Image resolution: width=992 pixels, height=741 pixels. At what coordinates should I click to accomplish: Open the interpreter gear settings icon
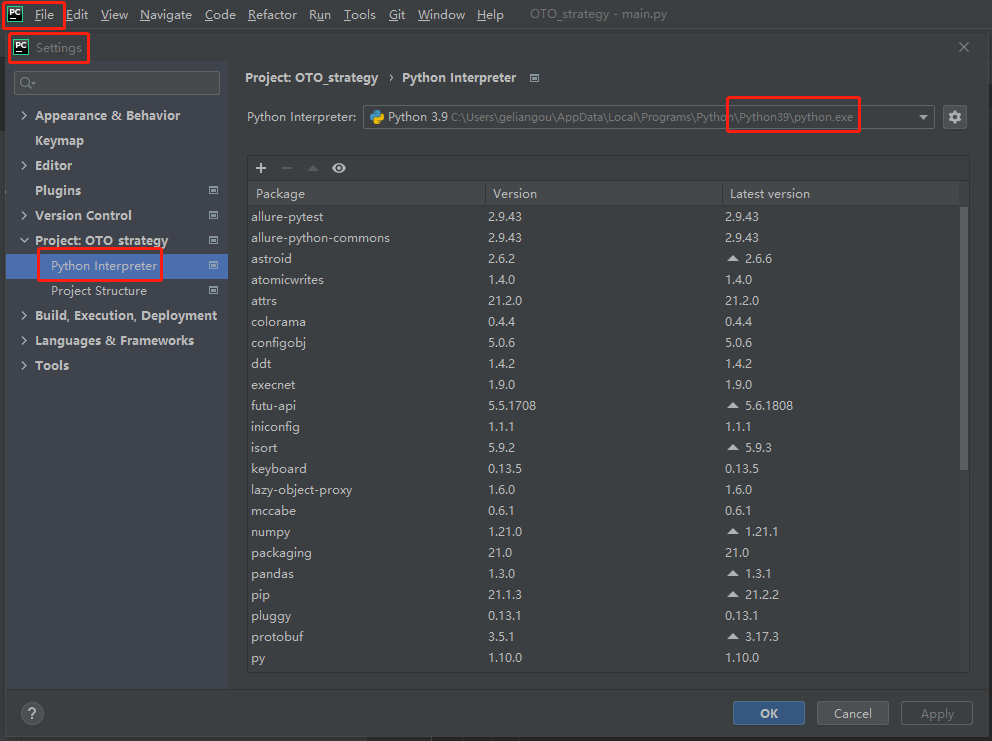955,117
